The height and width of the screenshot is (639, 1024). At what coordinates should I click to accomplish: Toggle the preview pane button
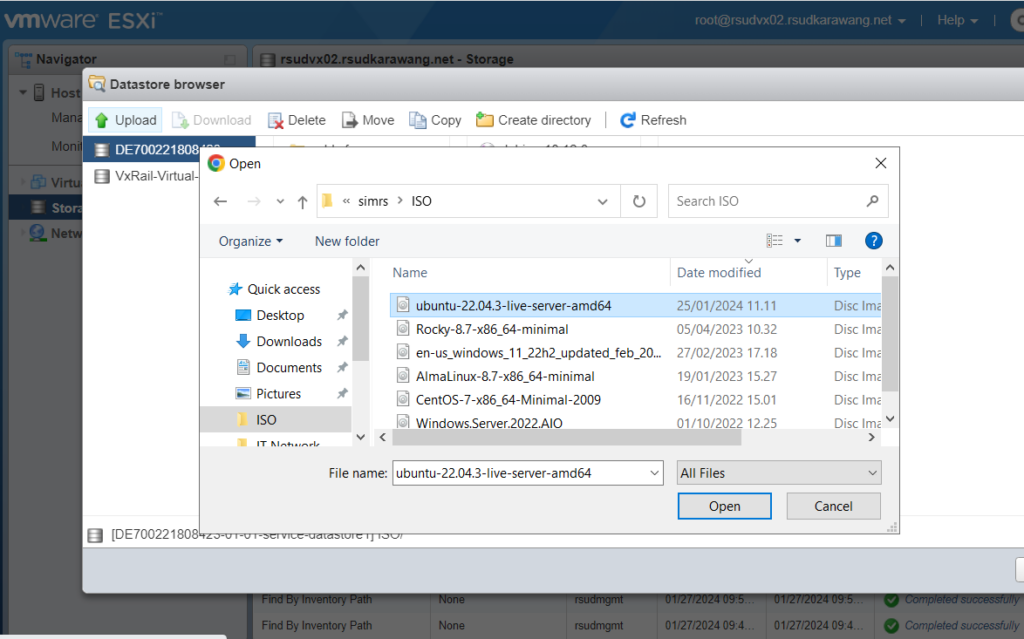834,241
